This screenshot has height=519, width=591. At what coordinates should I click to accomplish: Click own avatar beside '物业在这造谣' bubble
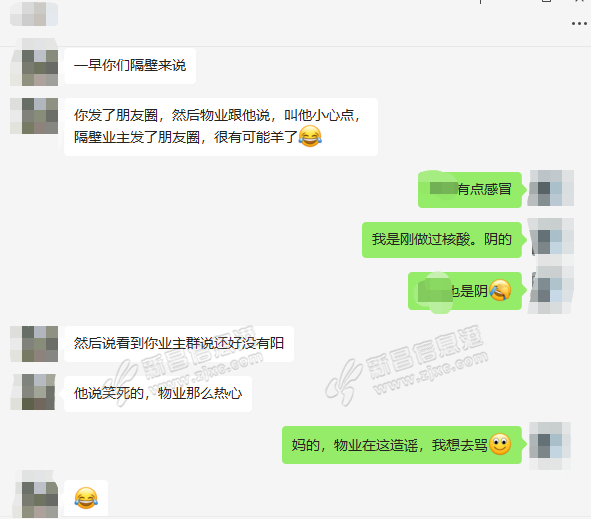coord(550,446)
